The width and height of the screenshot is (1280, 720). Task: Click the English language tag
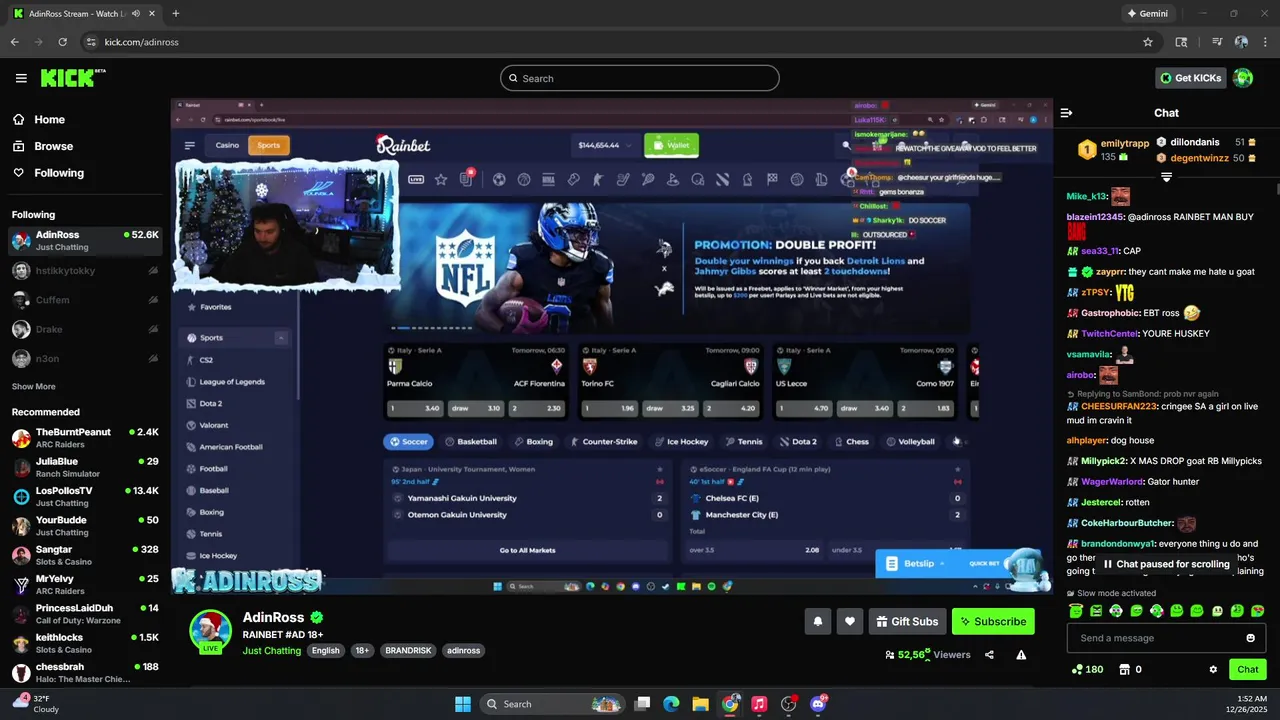coord(325,651)
